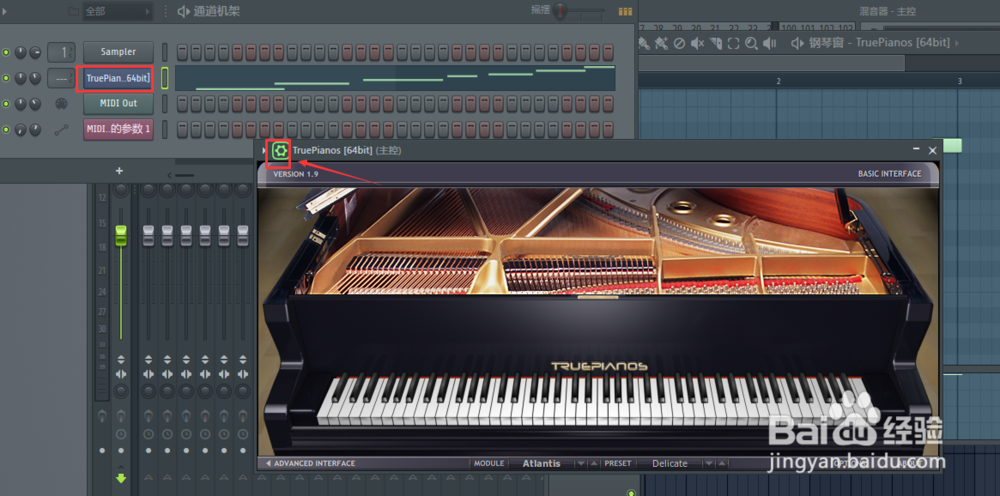Minimize the TruePianos plugin window
This screenshot has height=496, width=1000.
tap(916, 149)
